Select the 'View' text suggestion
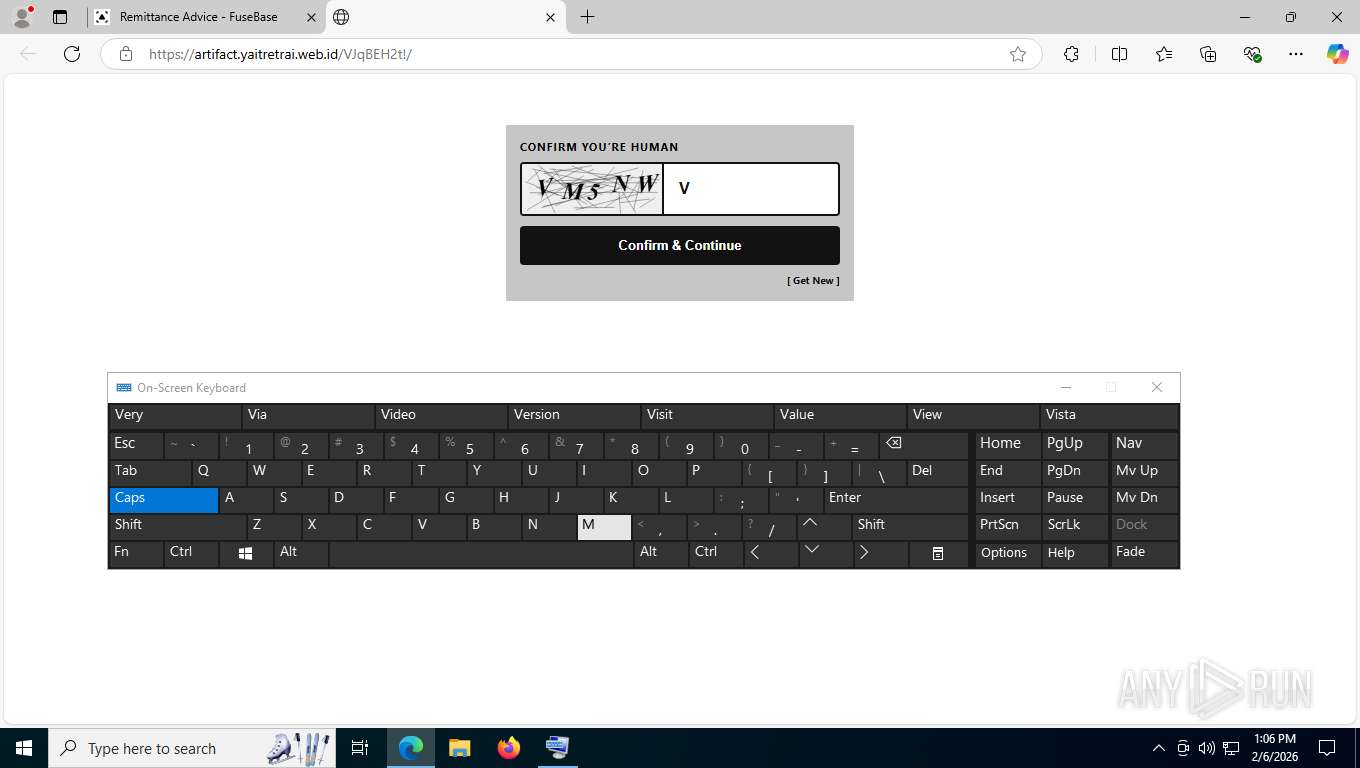The height and width of the screenshot is (768, 1360). [974, 415]
